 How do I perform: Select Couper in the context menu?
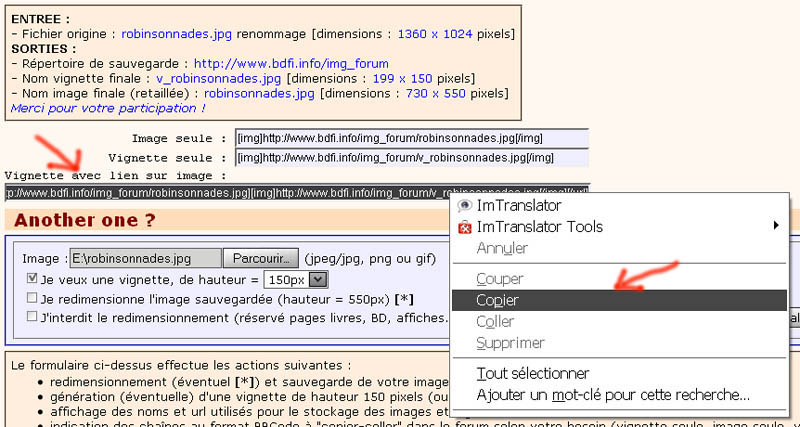(619, 279)
